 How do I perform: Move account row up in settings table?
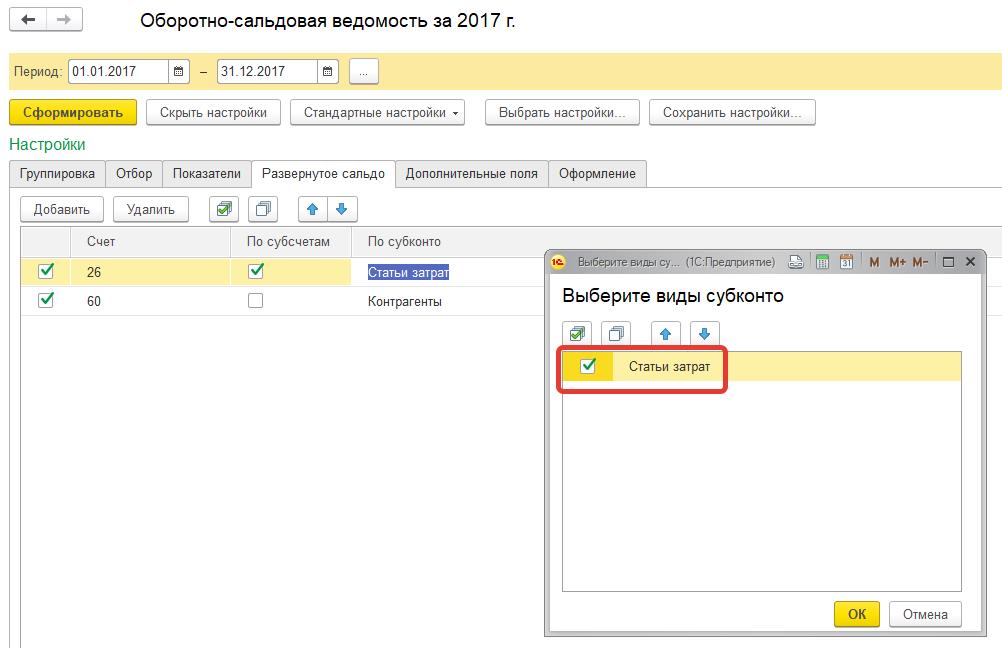point(314,209)
